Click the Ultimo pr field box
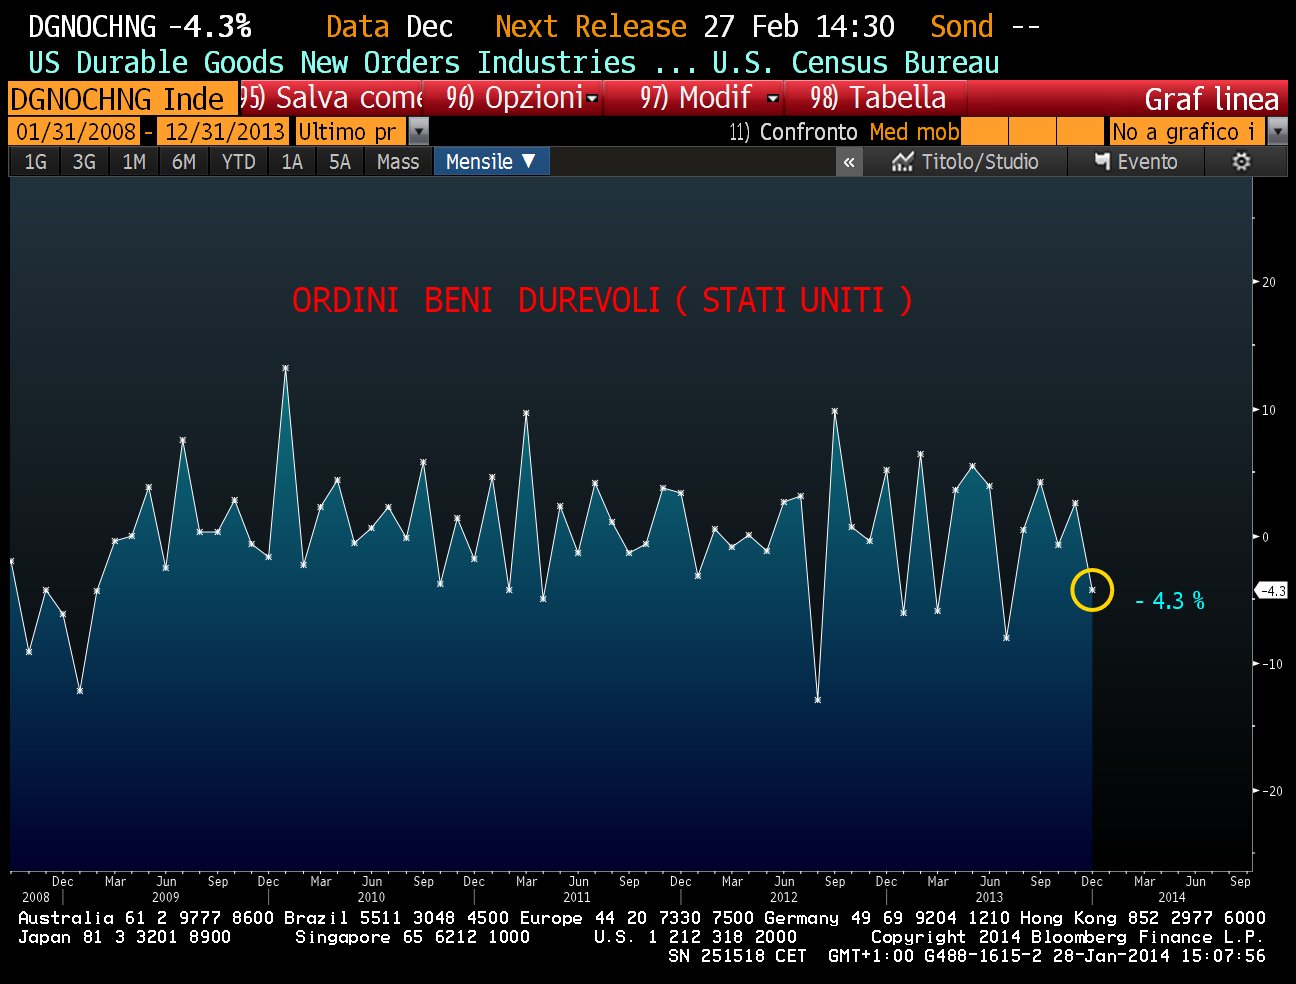Viewport: 1296px width, 984px height. (x=353, y=132)
